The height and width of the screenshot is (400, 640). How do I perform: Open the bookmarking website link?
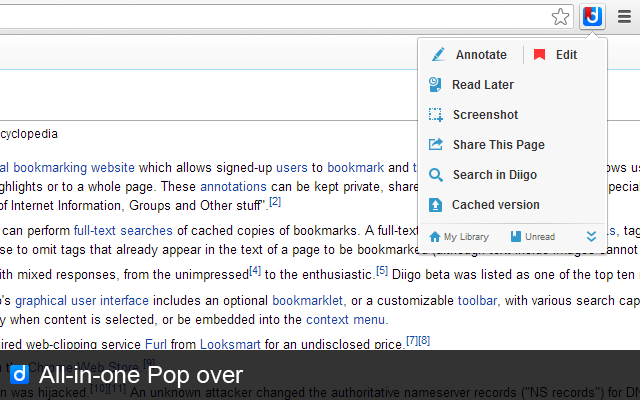click(74, 168)
